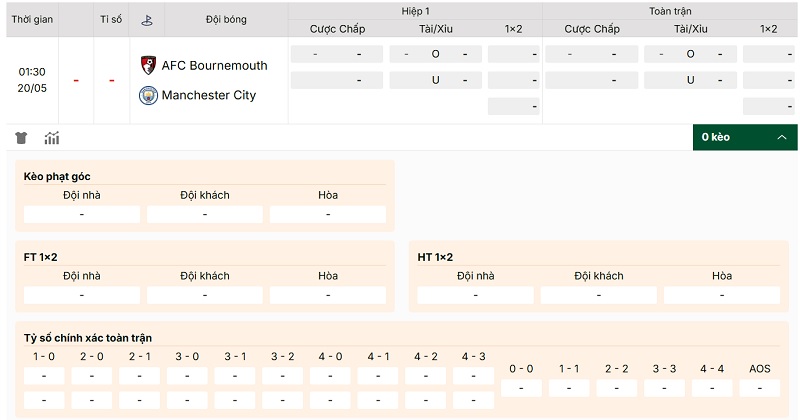Select Đội nhà odds under Kèo phạt góc
Viewport: 800px width, 420px height.
(82, 214)
